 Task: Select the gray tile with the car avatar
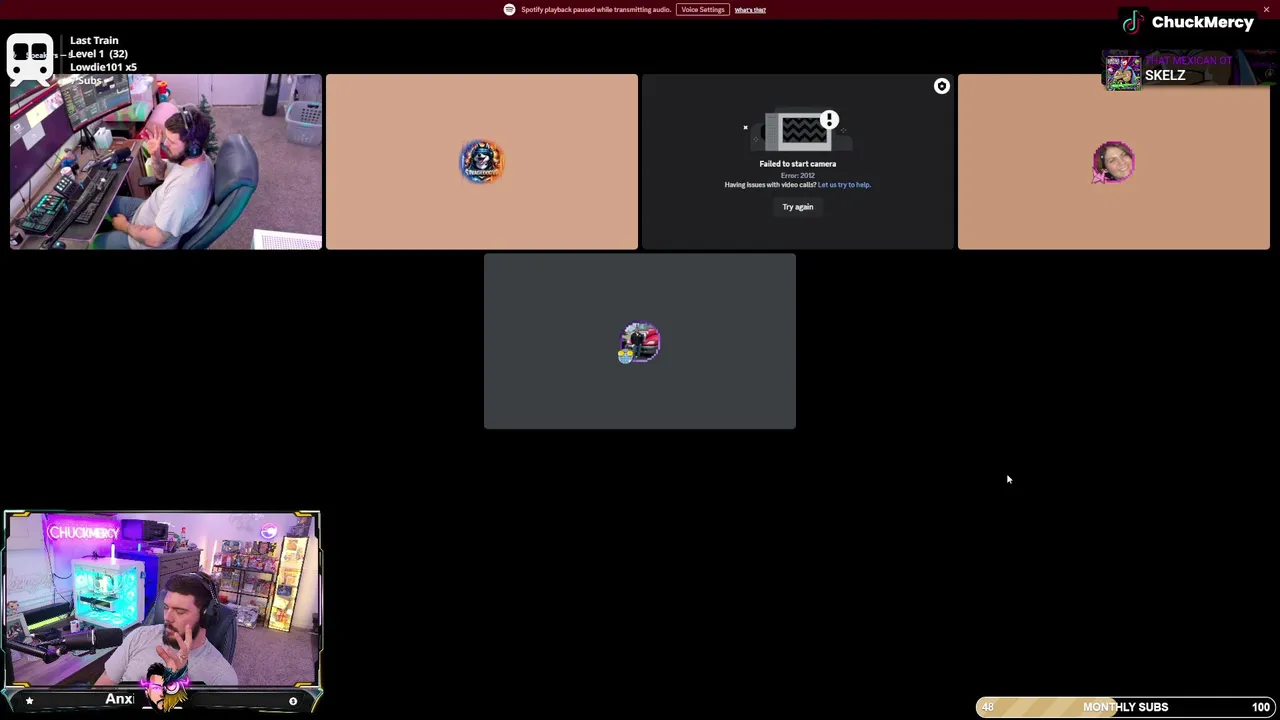click(640, 341)
